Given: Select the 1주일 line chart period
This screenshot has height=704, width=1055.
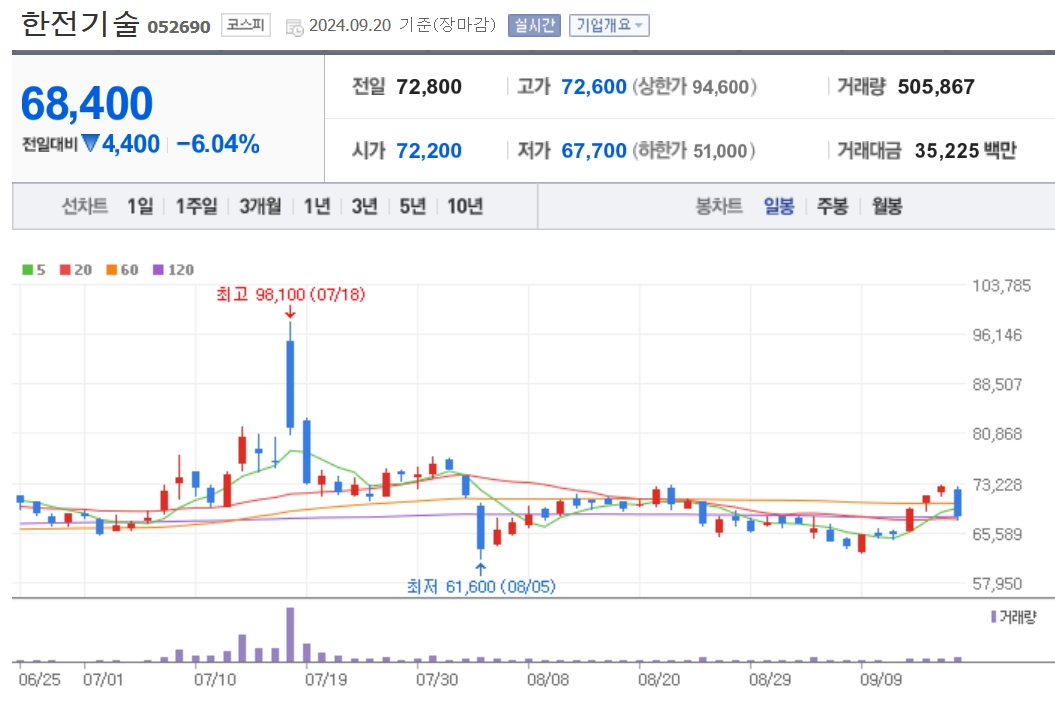Looking at the screenshot, I should point(196,206).
